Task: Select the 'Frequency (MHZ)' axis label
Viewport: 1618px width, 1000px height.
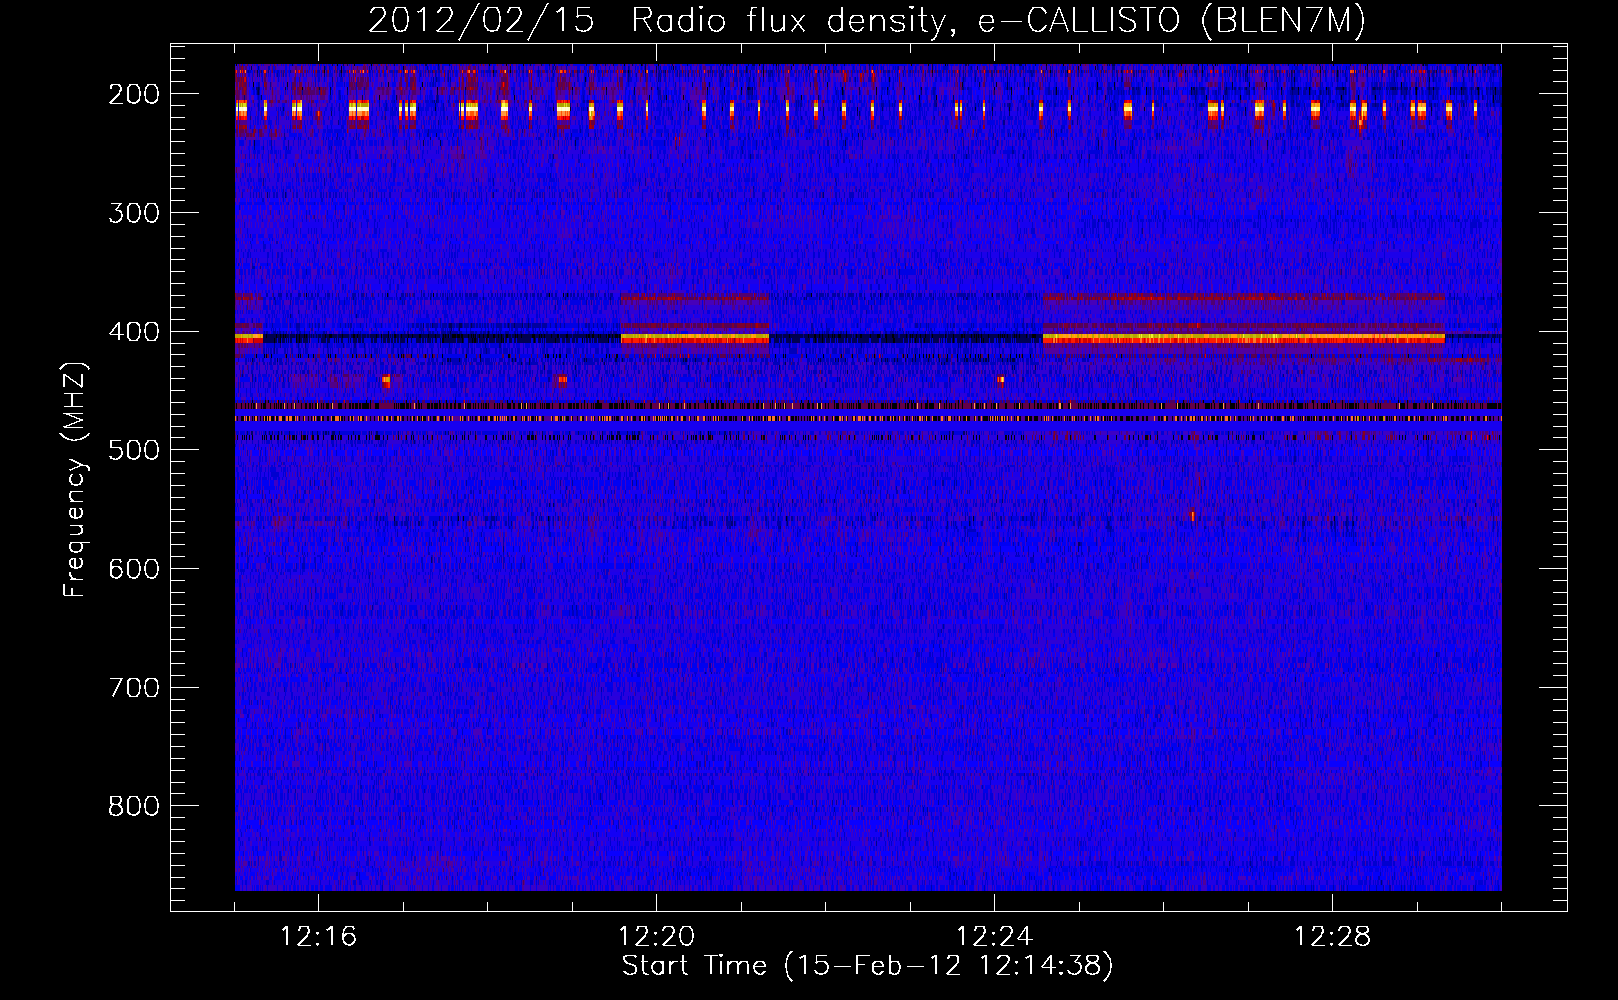Action: tap(75, 479)
